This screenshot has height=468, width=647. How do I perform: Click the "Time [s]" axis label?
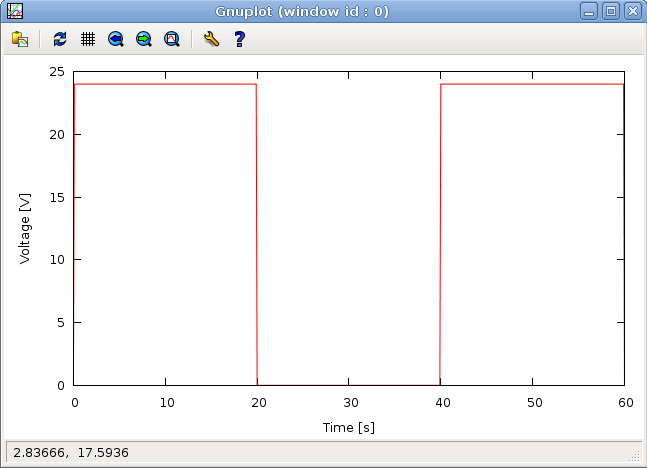point(348,427)
